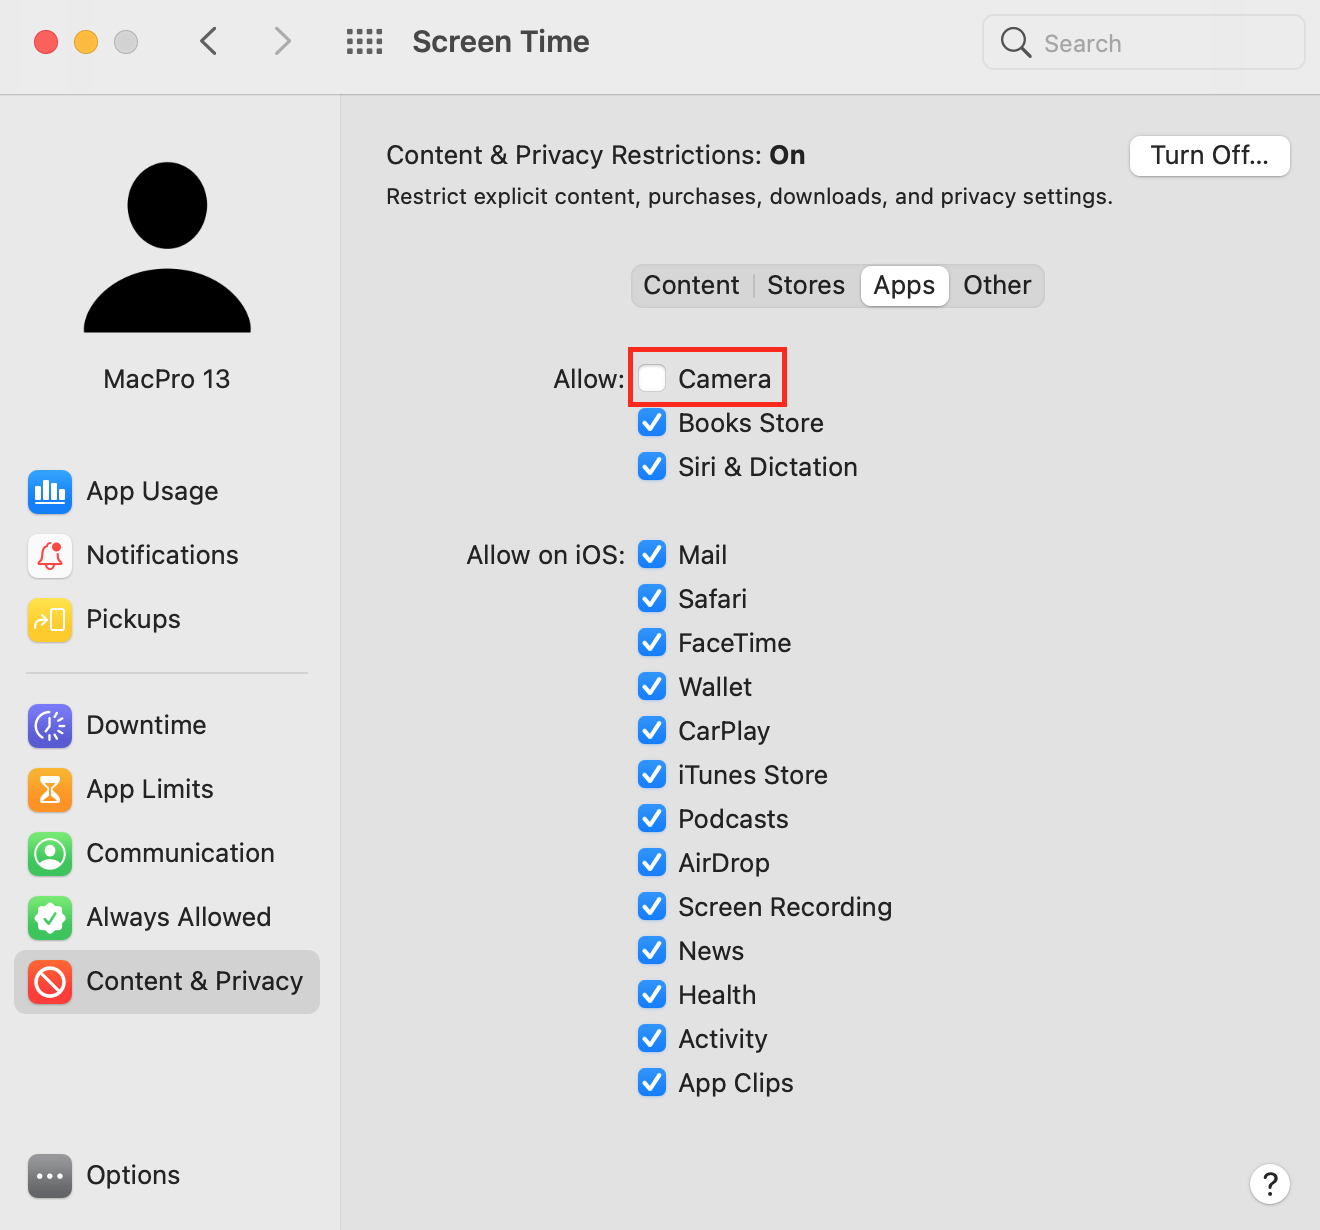Open App Usage bar chart icon

pyautogui.click(x=50, y=491)
